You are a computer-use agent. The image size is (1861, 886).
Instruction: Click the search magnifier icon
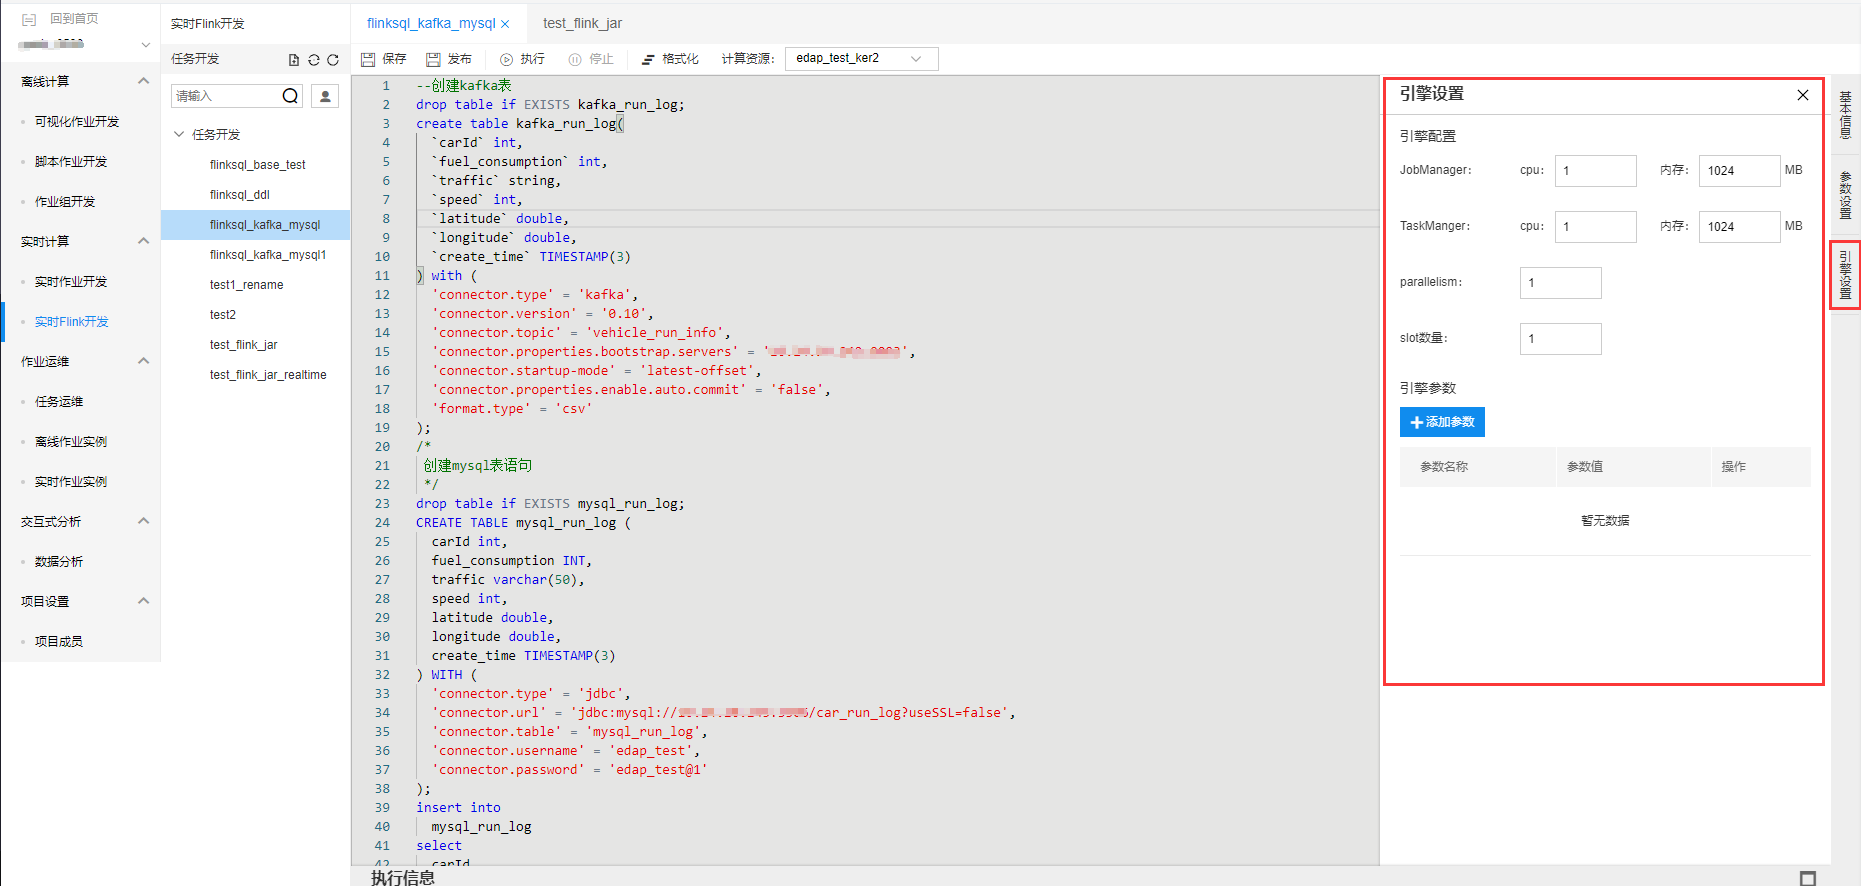coord(290,96)
